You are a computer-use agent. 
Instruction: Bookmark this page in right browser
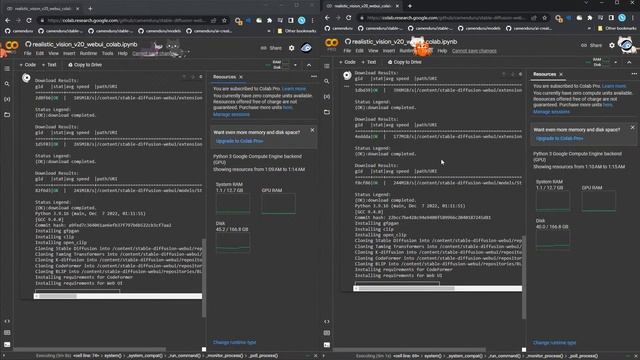tap(544, 18)
